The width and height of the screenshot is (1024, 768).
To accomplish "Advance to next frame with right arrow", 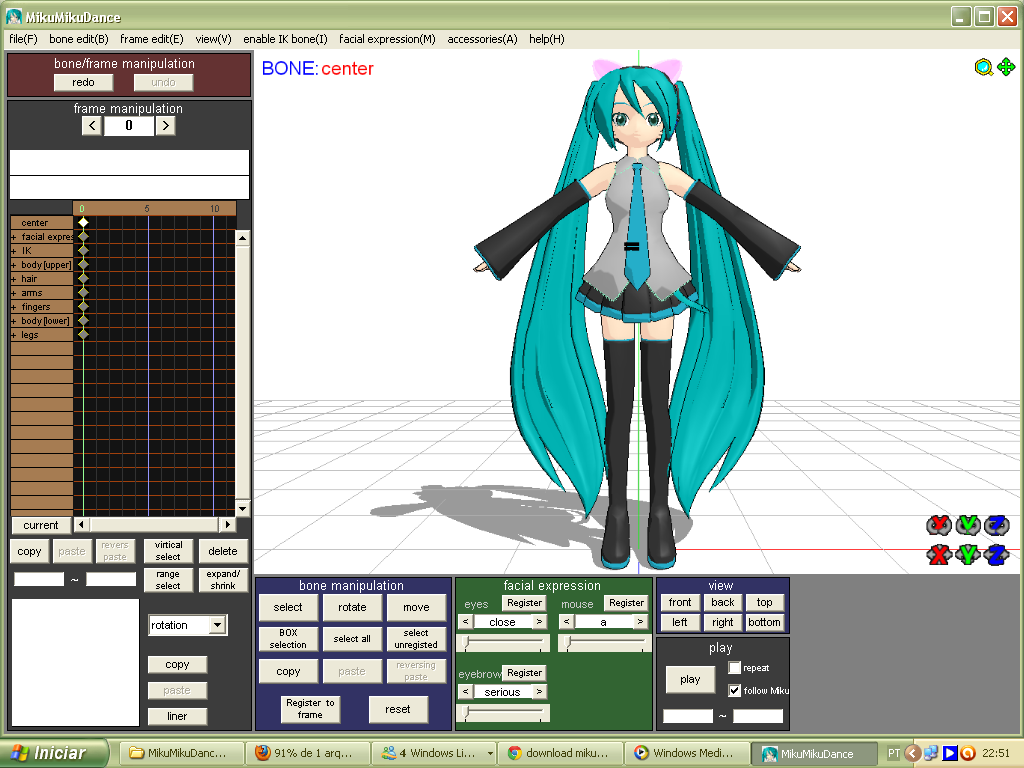I will click(166, 125).
